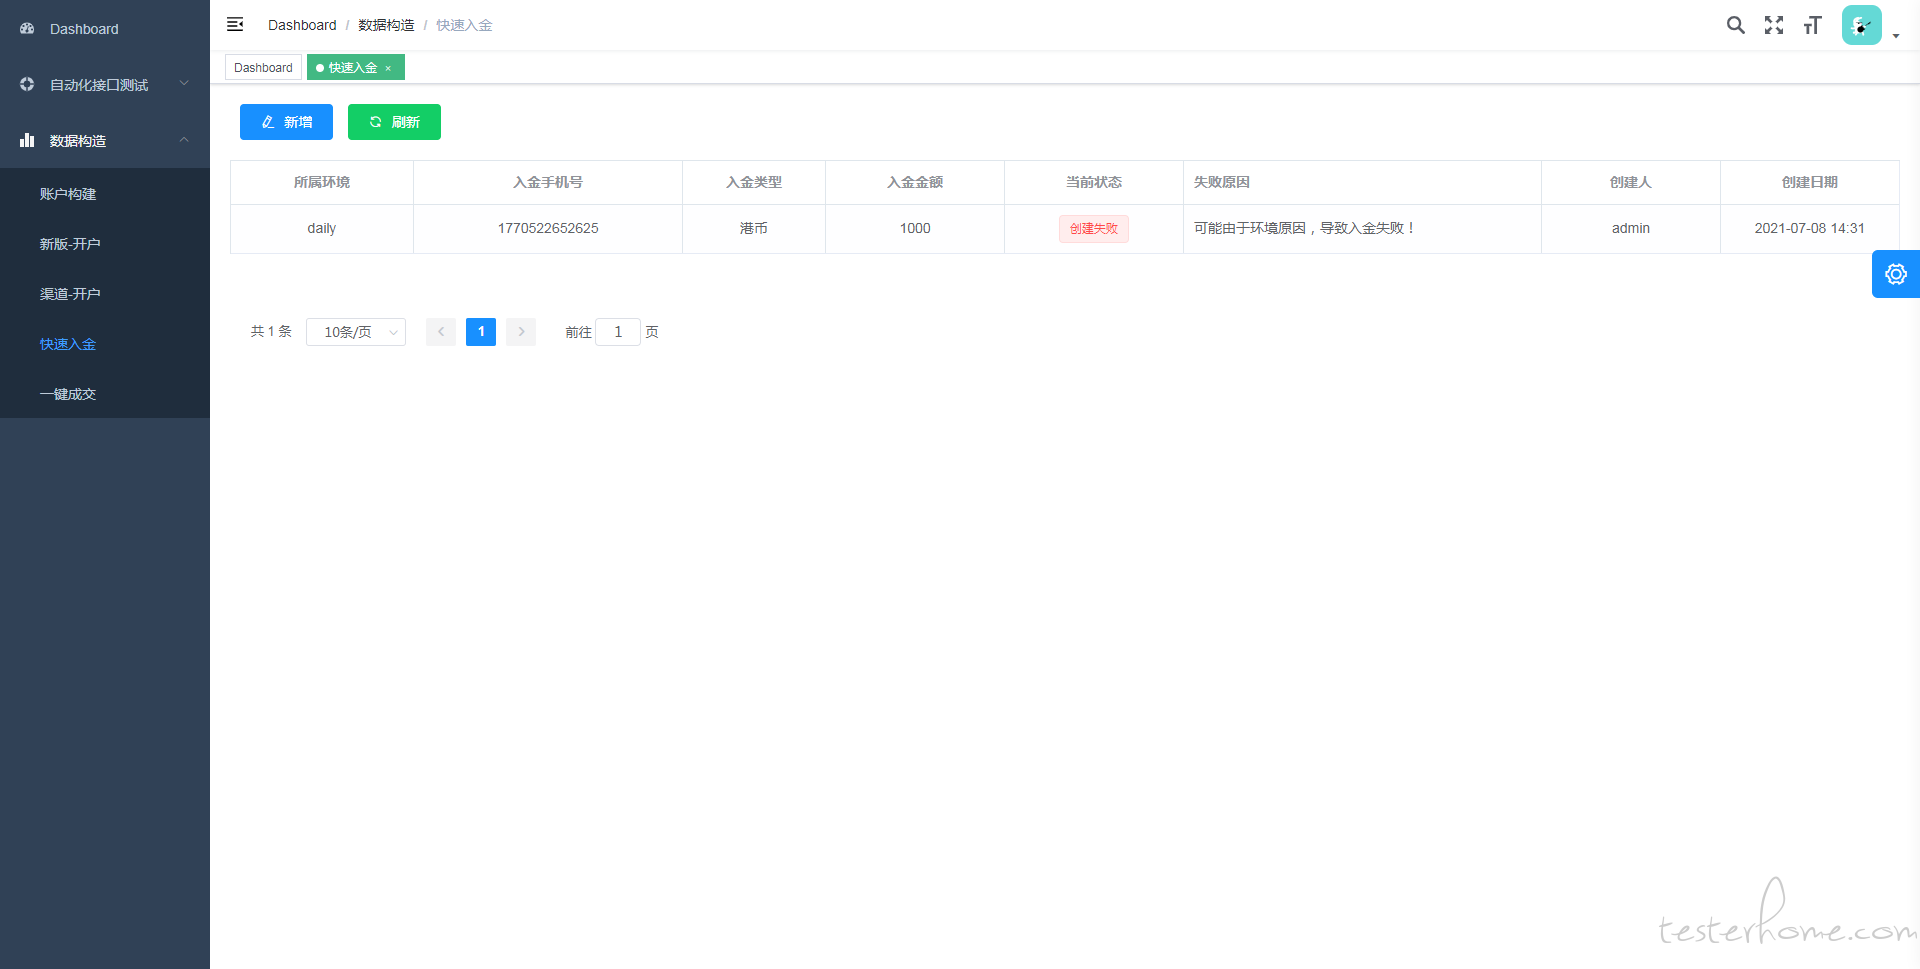Image resolution: width=1920 pixels, height=969 pixels.
Task: Open the font size selector icon
Action: point(1813,25)
